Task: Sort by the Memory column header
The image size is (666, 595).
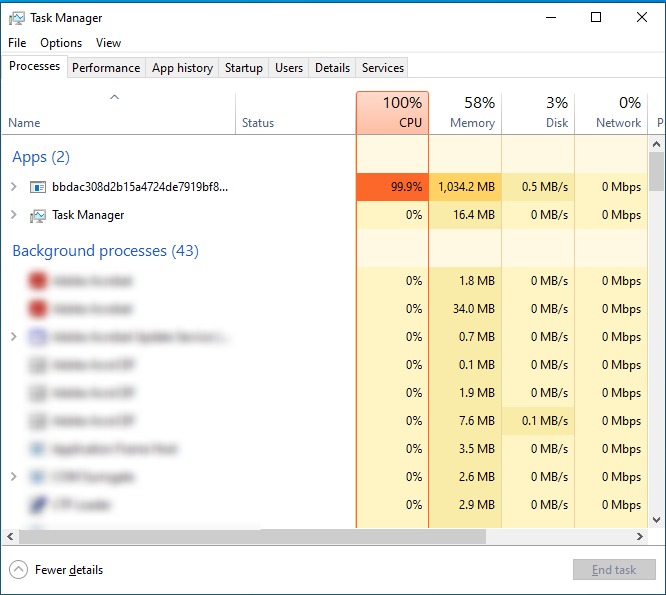Action: point(465,113)
